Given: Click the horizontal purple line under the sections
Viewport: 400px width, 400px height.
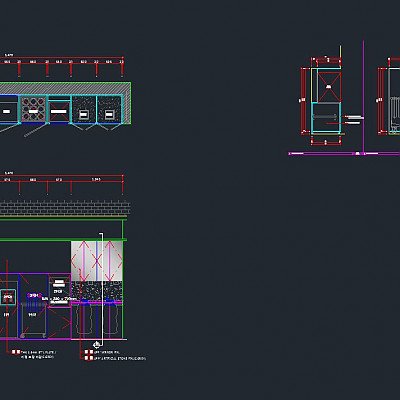Looking at the screenshot, I should [344, 154].
